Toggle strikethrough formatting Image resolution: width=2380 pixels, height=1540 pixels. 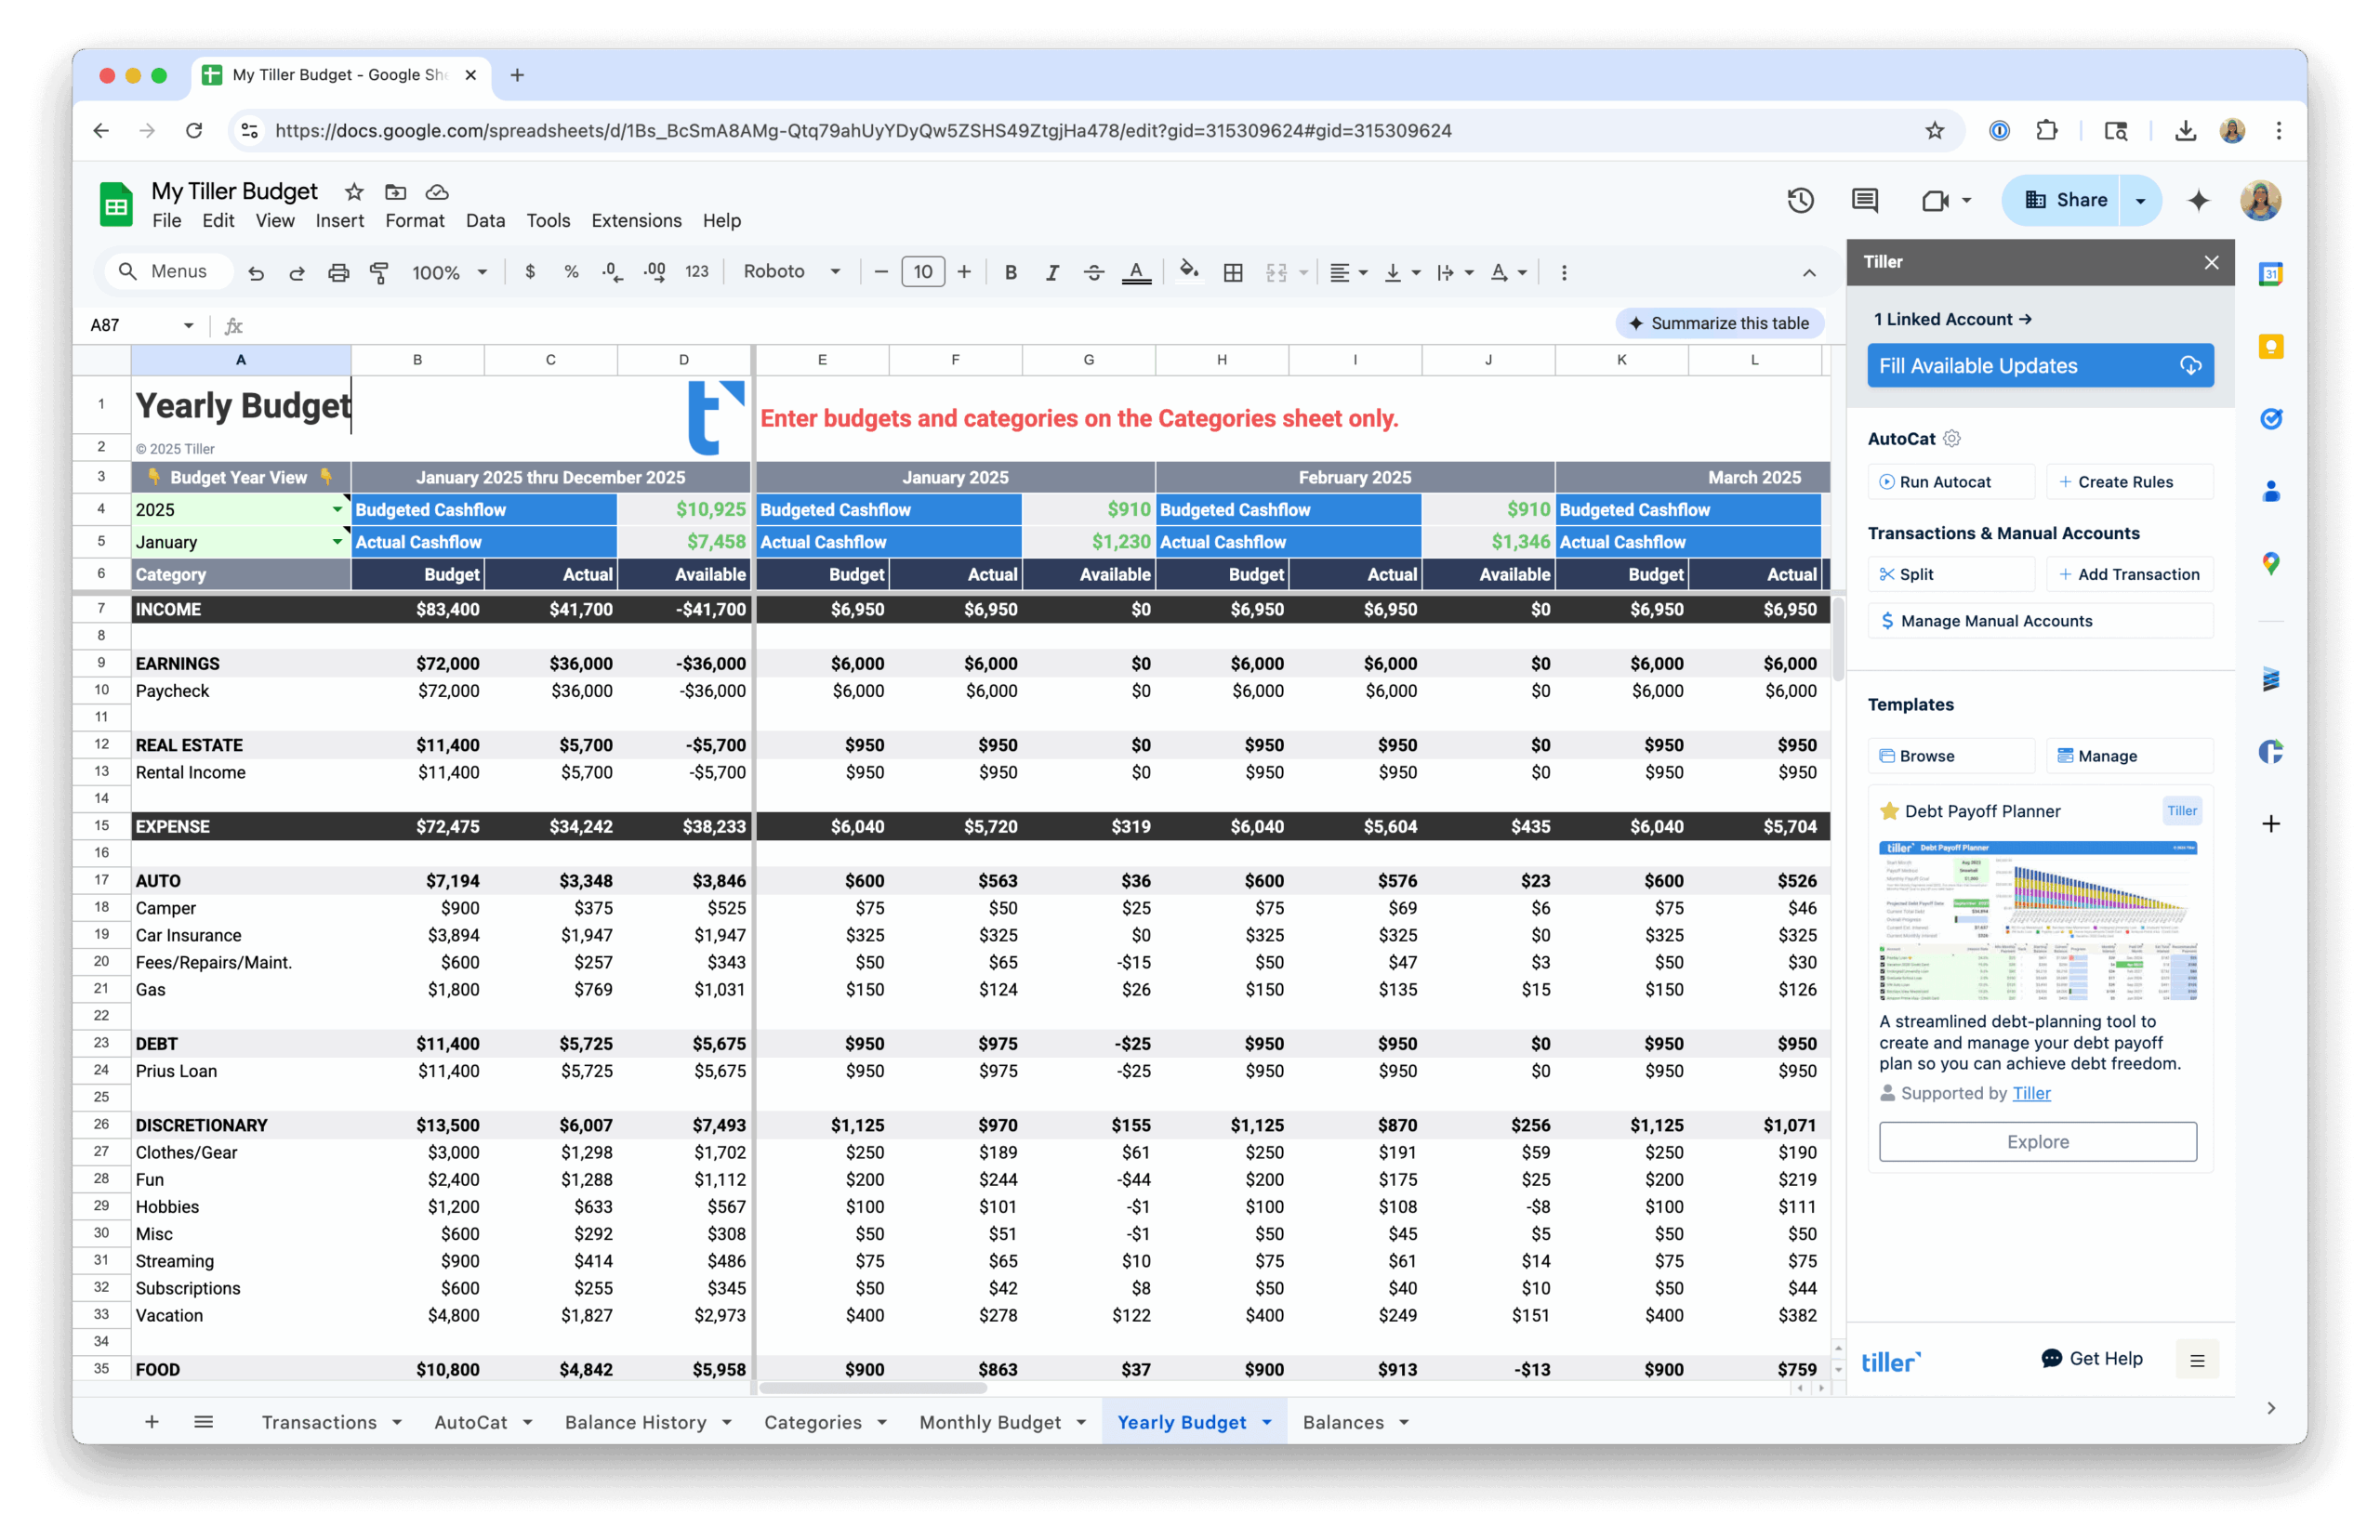1094,271
